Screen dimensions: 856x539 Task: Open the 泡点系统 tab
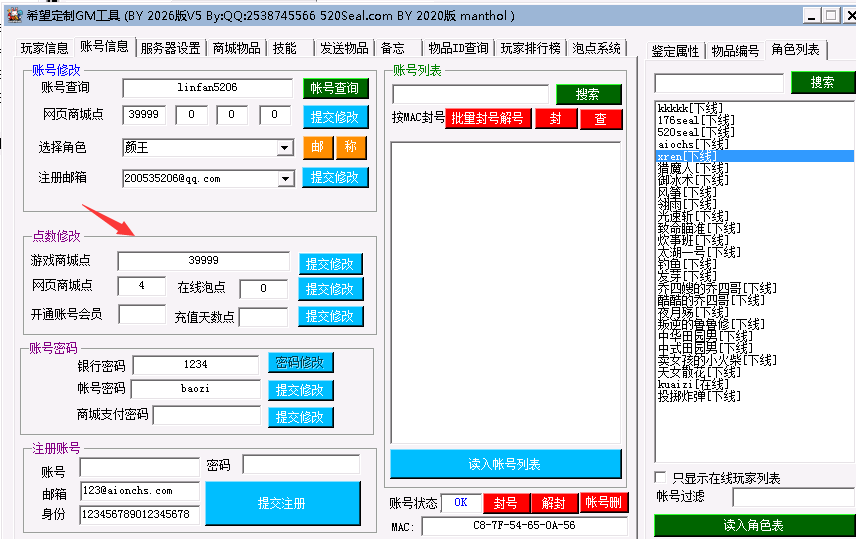tap(596, 48)
